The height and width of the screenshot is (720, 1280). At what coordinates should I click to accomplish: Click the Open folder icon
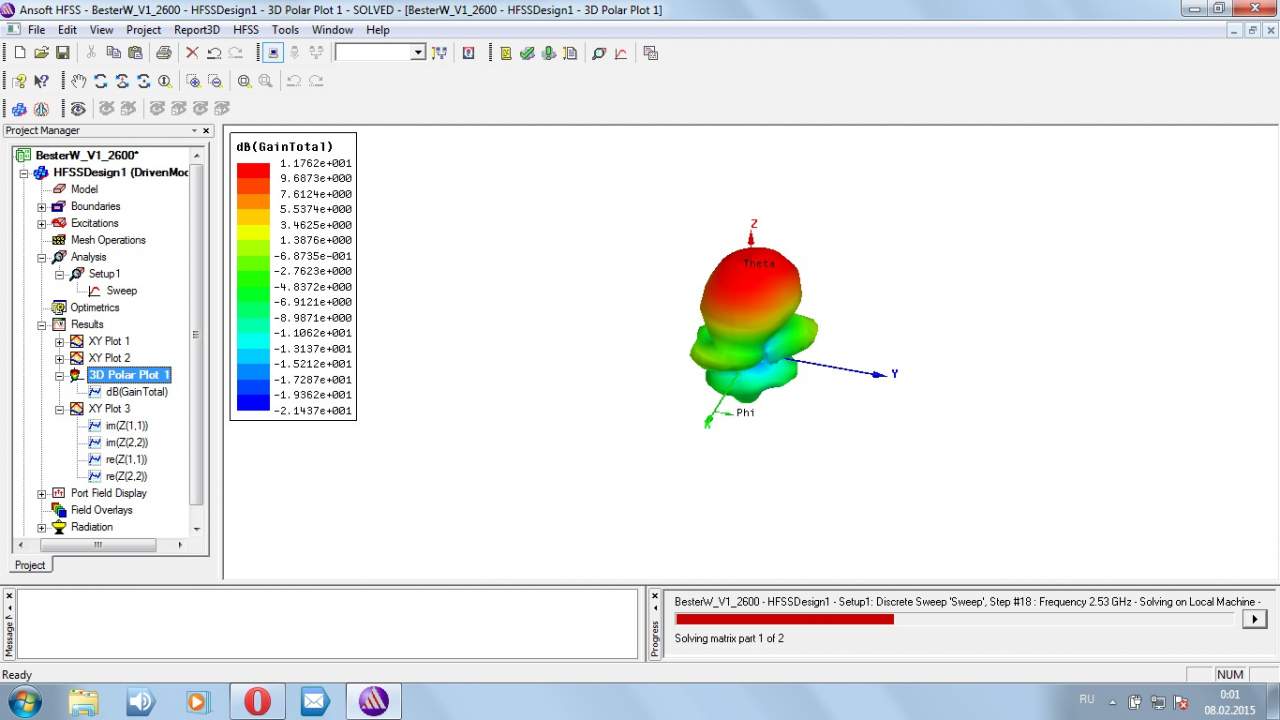41,53
